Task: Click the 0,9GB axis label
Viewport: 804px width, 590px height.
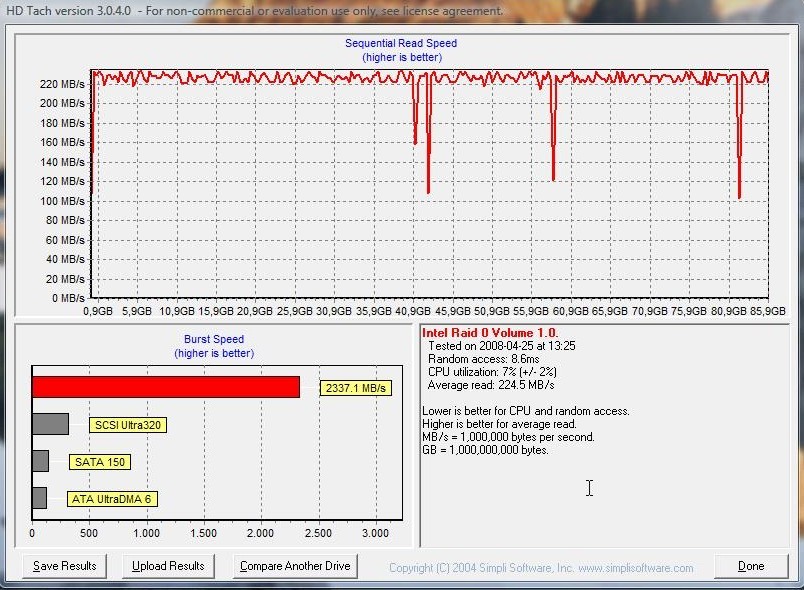Action: click(x=98, y=311)
